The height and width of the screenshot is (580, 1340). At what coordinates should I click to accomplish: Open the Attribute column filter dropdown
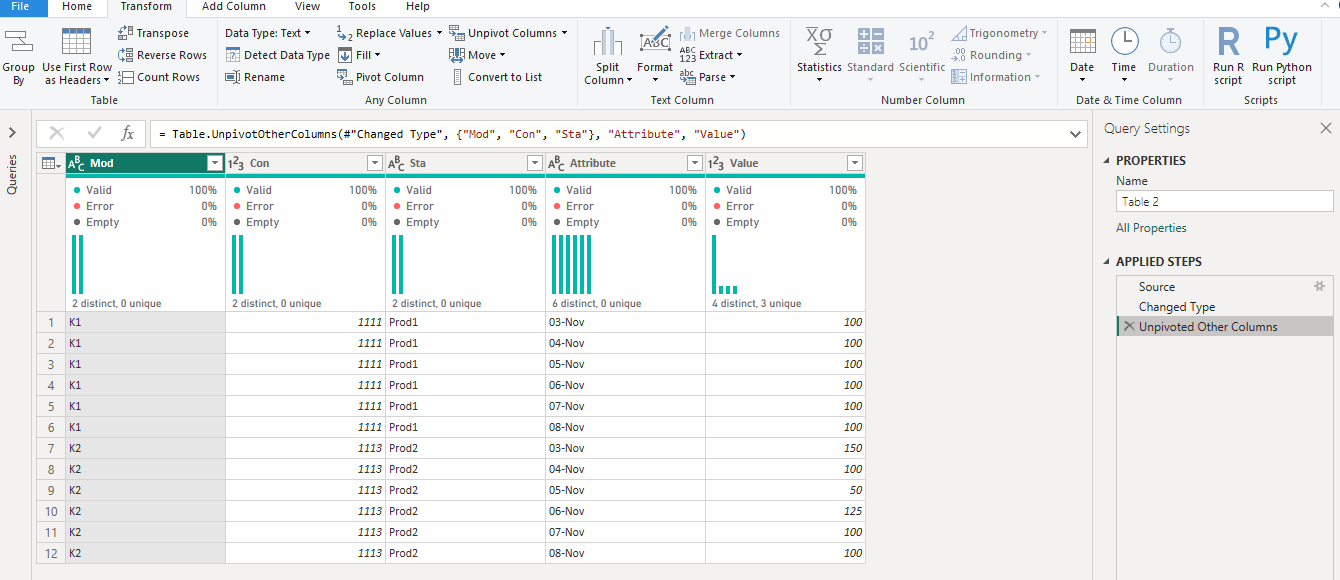tap(695, 163)
